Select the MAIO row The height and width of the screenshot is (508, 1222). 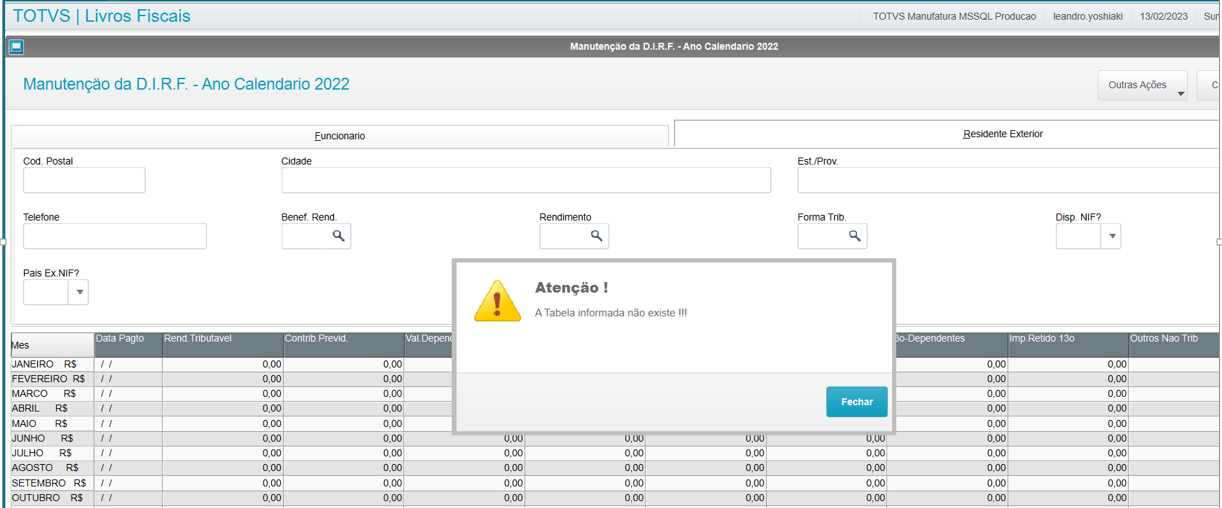click(x=615, y=424)
